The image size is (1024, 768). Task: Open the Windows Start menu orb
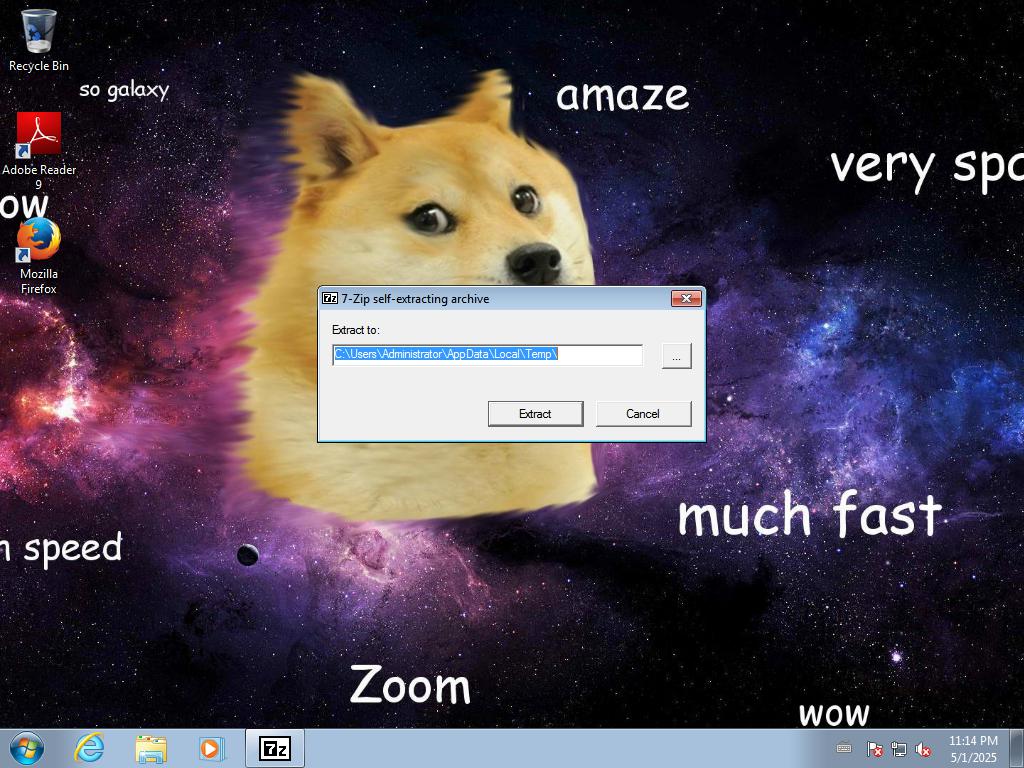27,748
